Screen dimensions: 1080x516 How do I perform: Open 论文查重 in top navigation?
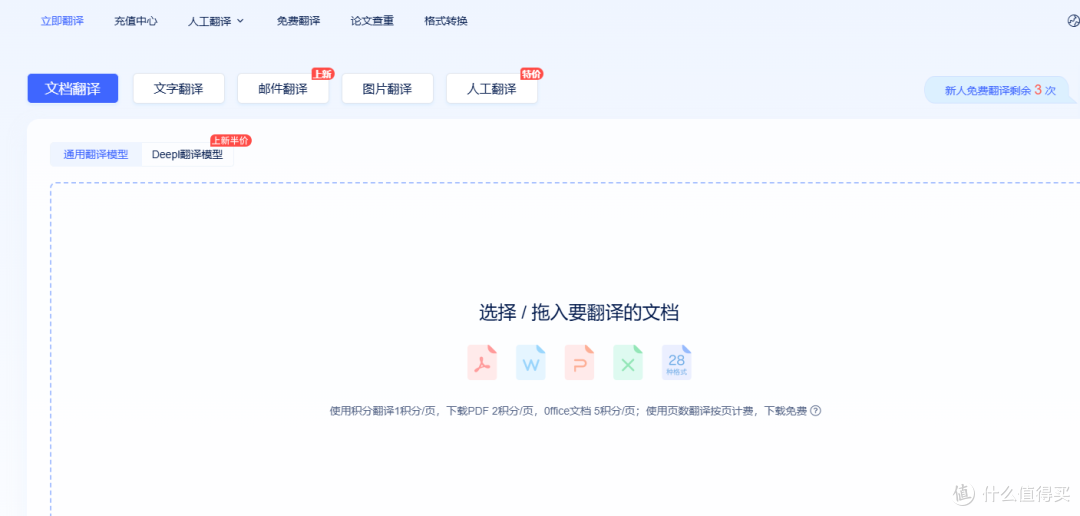pos(372,21)
